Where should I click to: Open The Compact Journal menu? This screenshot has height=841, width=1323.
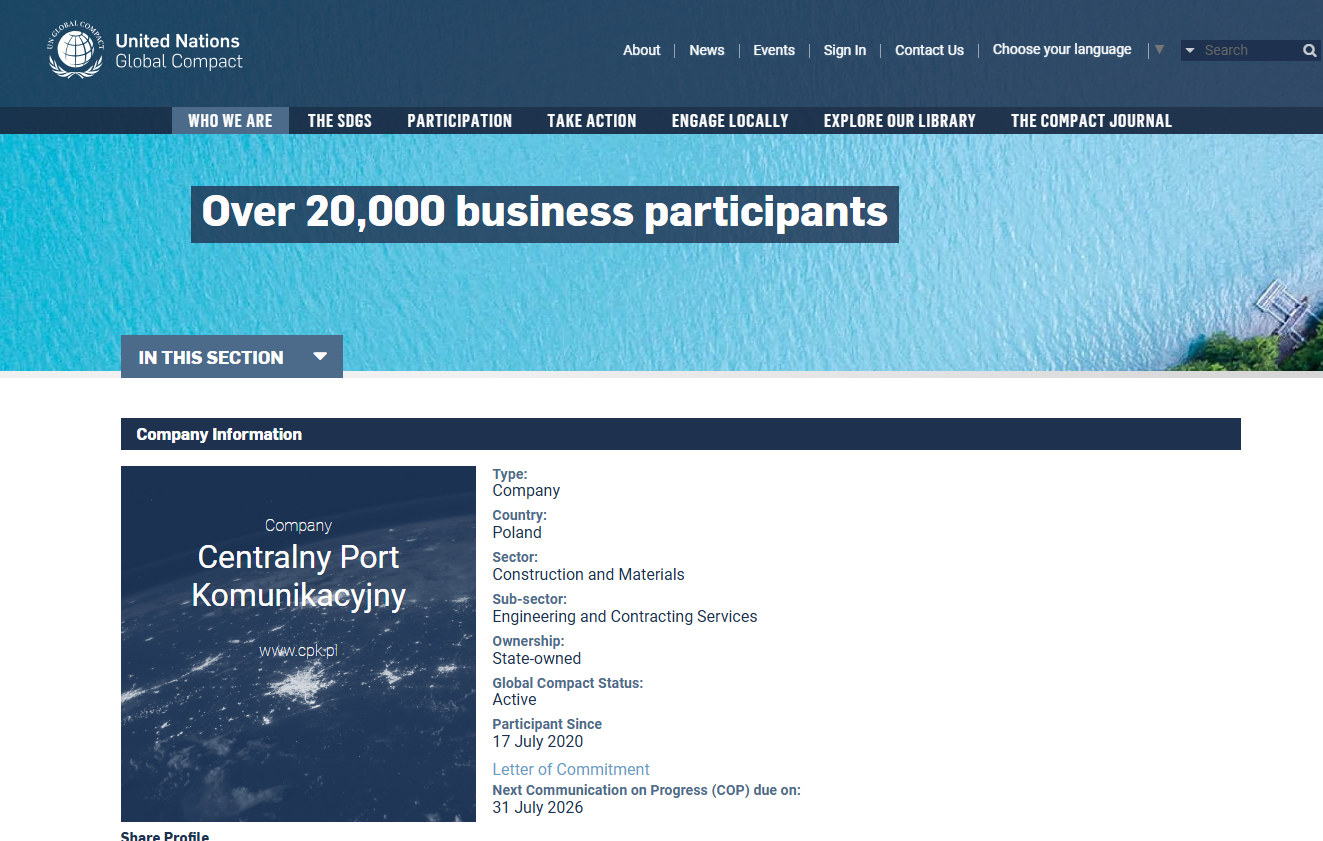pos(1090,121)
